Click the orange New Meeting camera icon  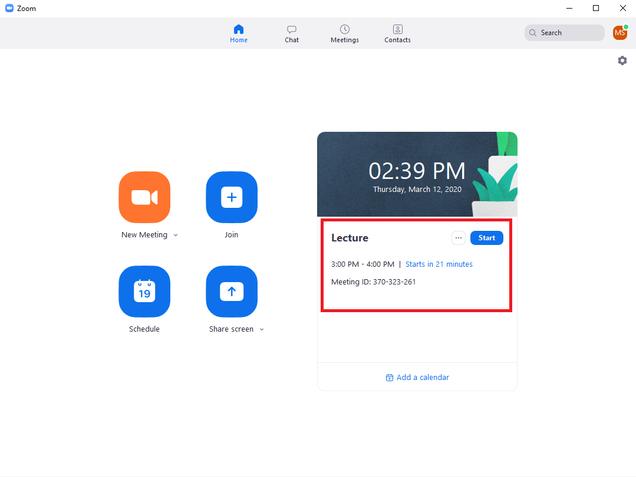point(144,197)
